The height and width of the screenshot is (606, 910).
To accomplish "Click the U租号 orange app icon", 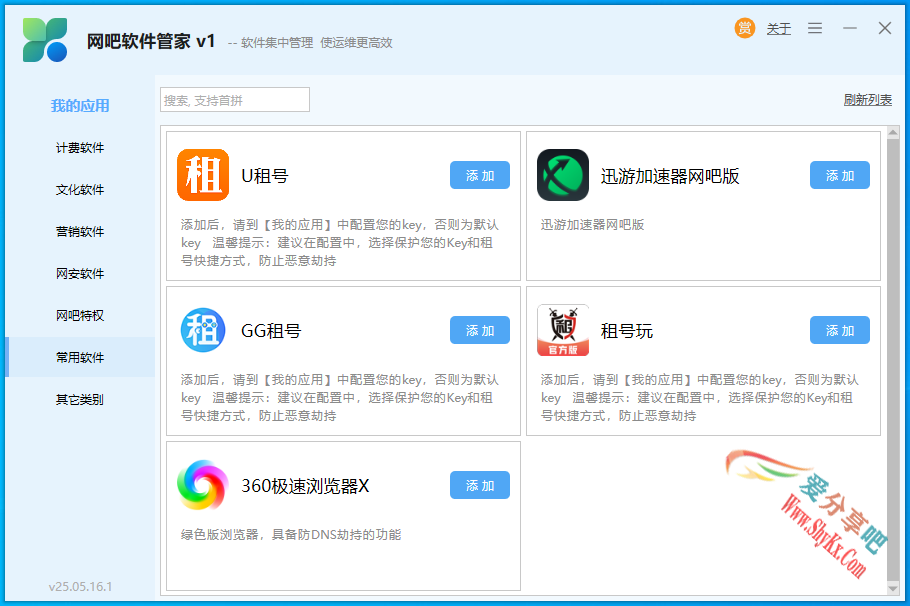I will point(203,175).
